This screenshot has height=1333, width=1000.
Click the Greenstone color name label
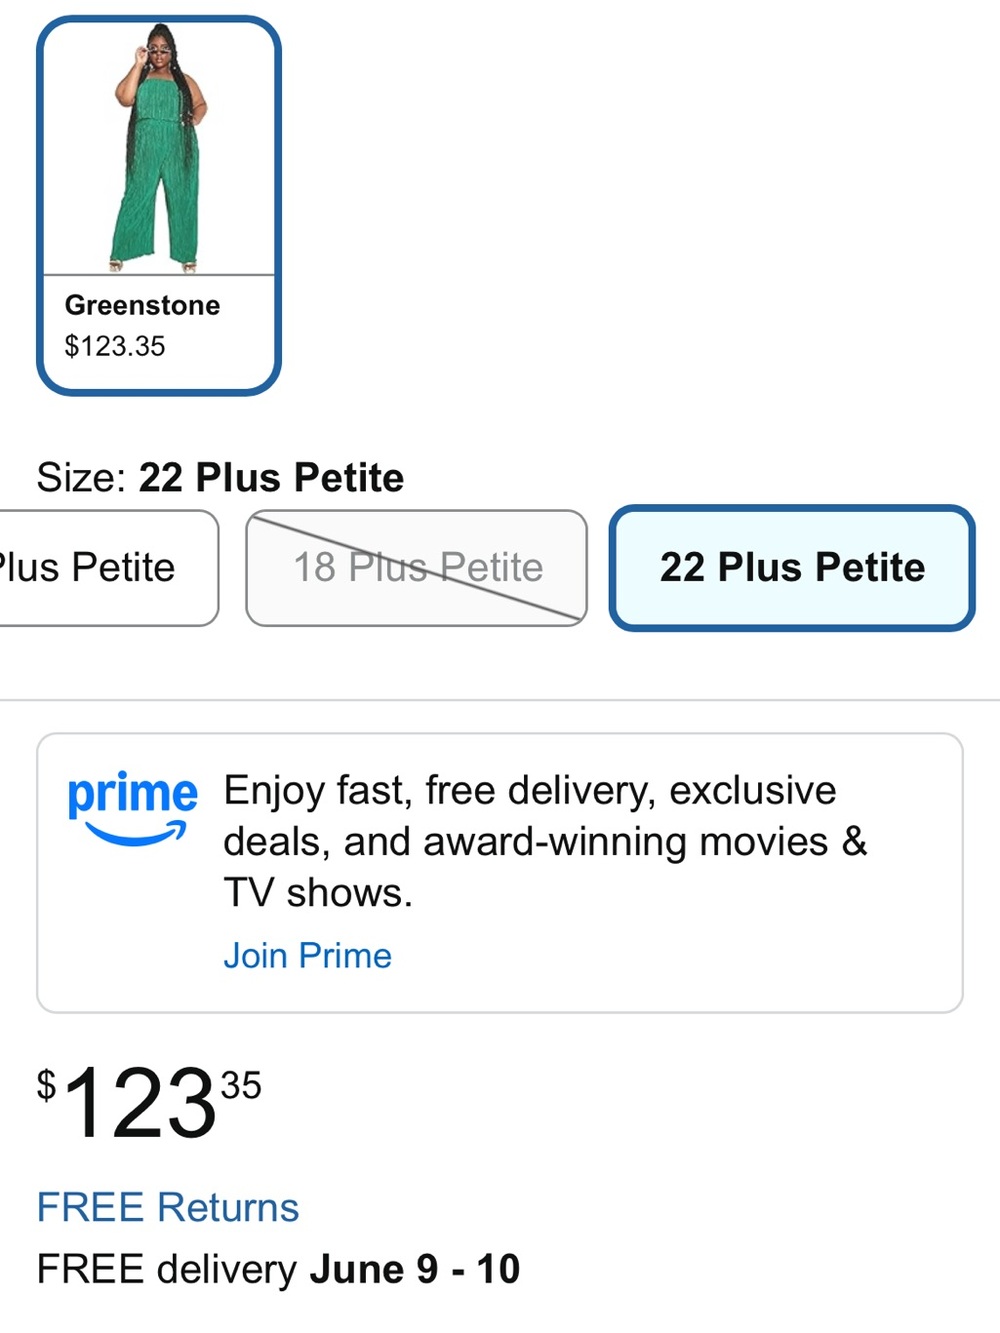click(x=142, y=305)
